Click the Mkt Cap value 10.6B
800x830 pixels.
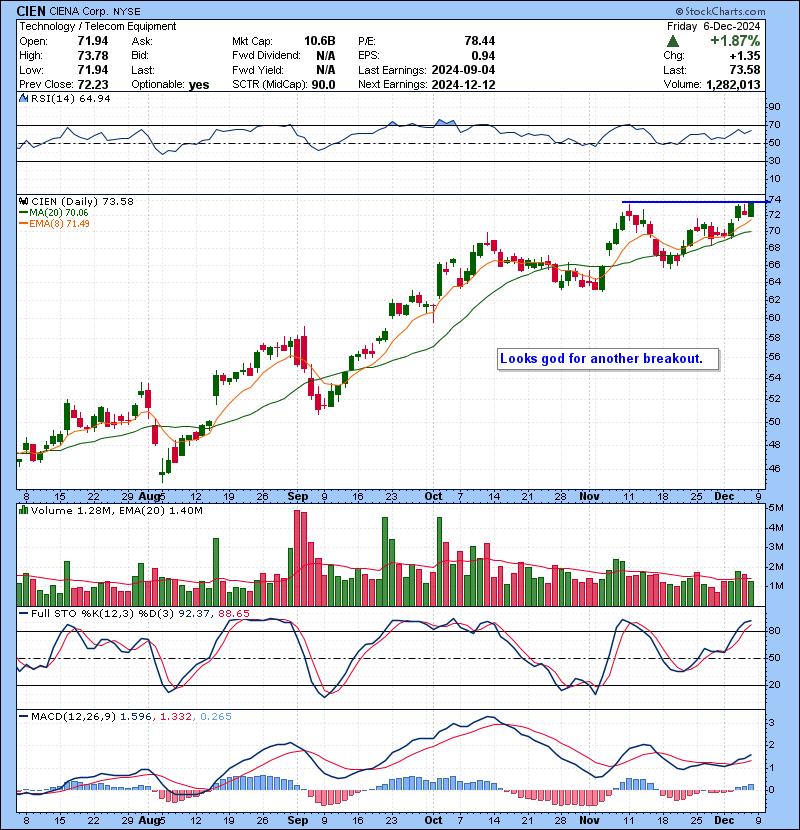pos(319,41)
